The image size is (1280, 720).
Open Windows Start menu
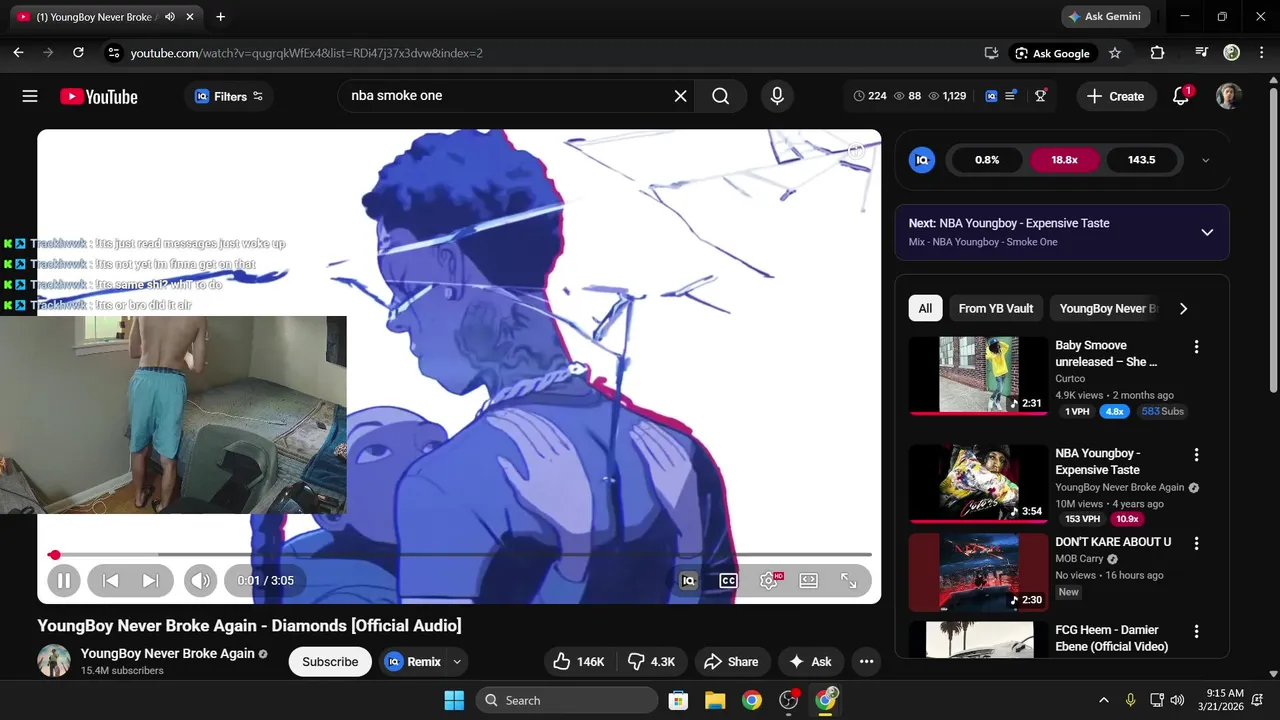[x=454, y=700]
